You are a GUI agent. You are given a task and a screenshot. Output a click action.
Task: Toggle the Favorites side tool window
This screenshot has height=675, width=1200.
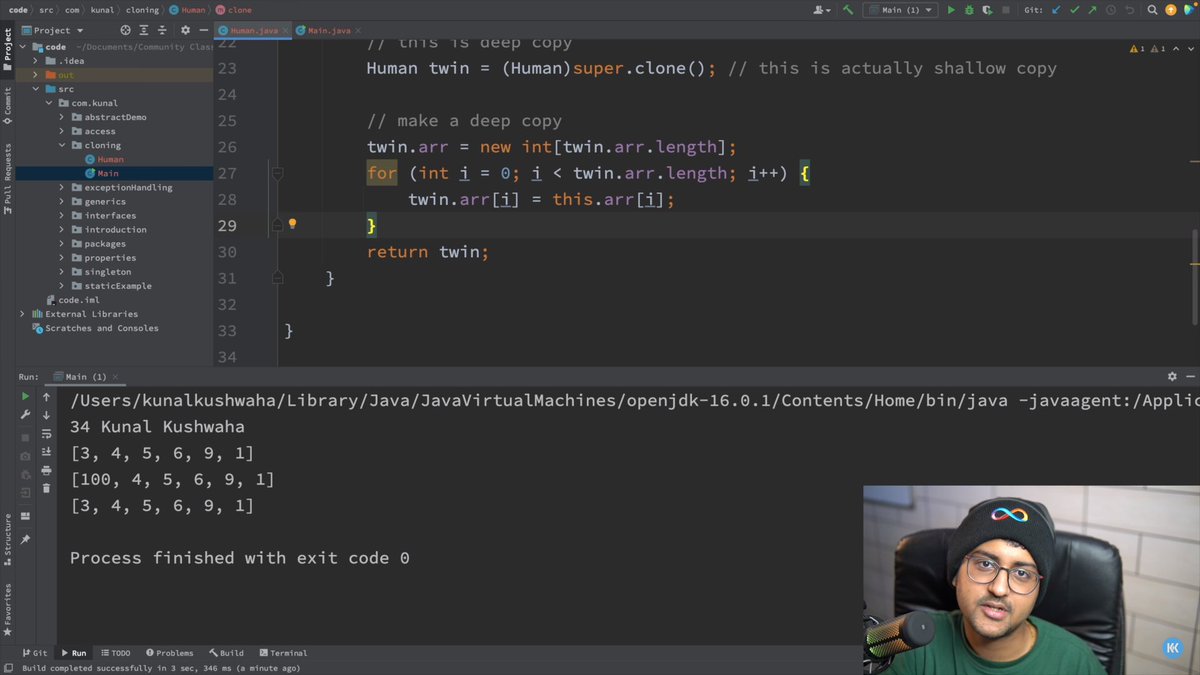pos(7,611)
